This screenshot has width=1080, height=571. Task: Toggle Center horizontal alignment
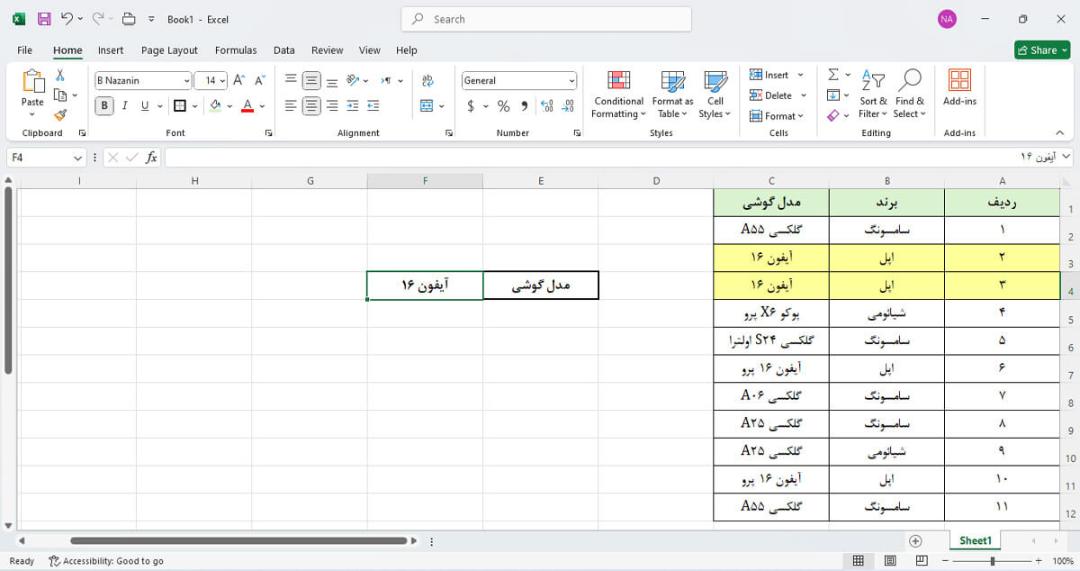tap(311, 105)
